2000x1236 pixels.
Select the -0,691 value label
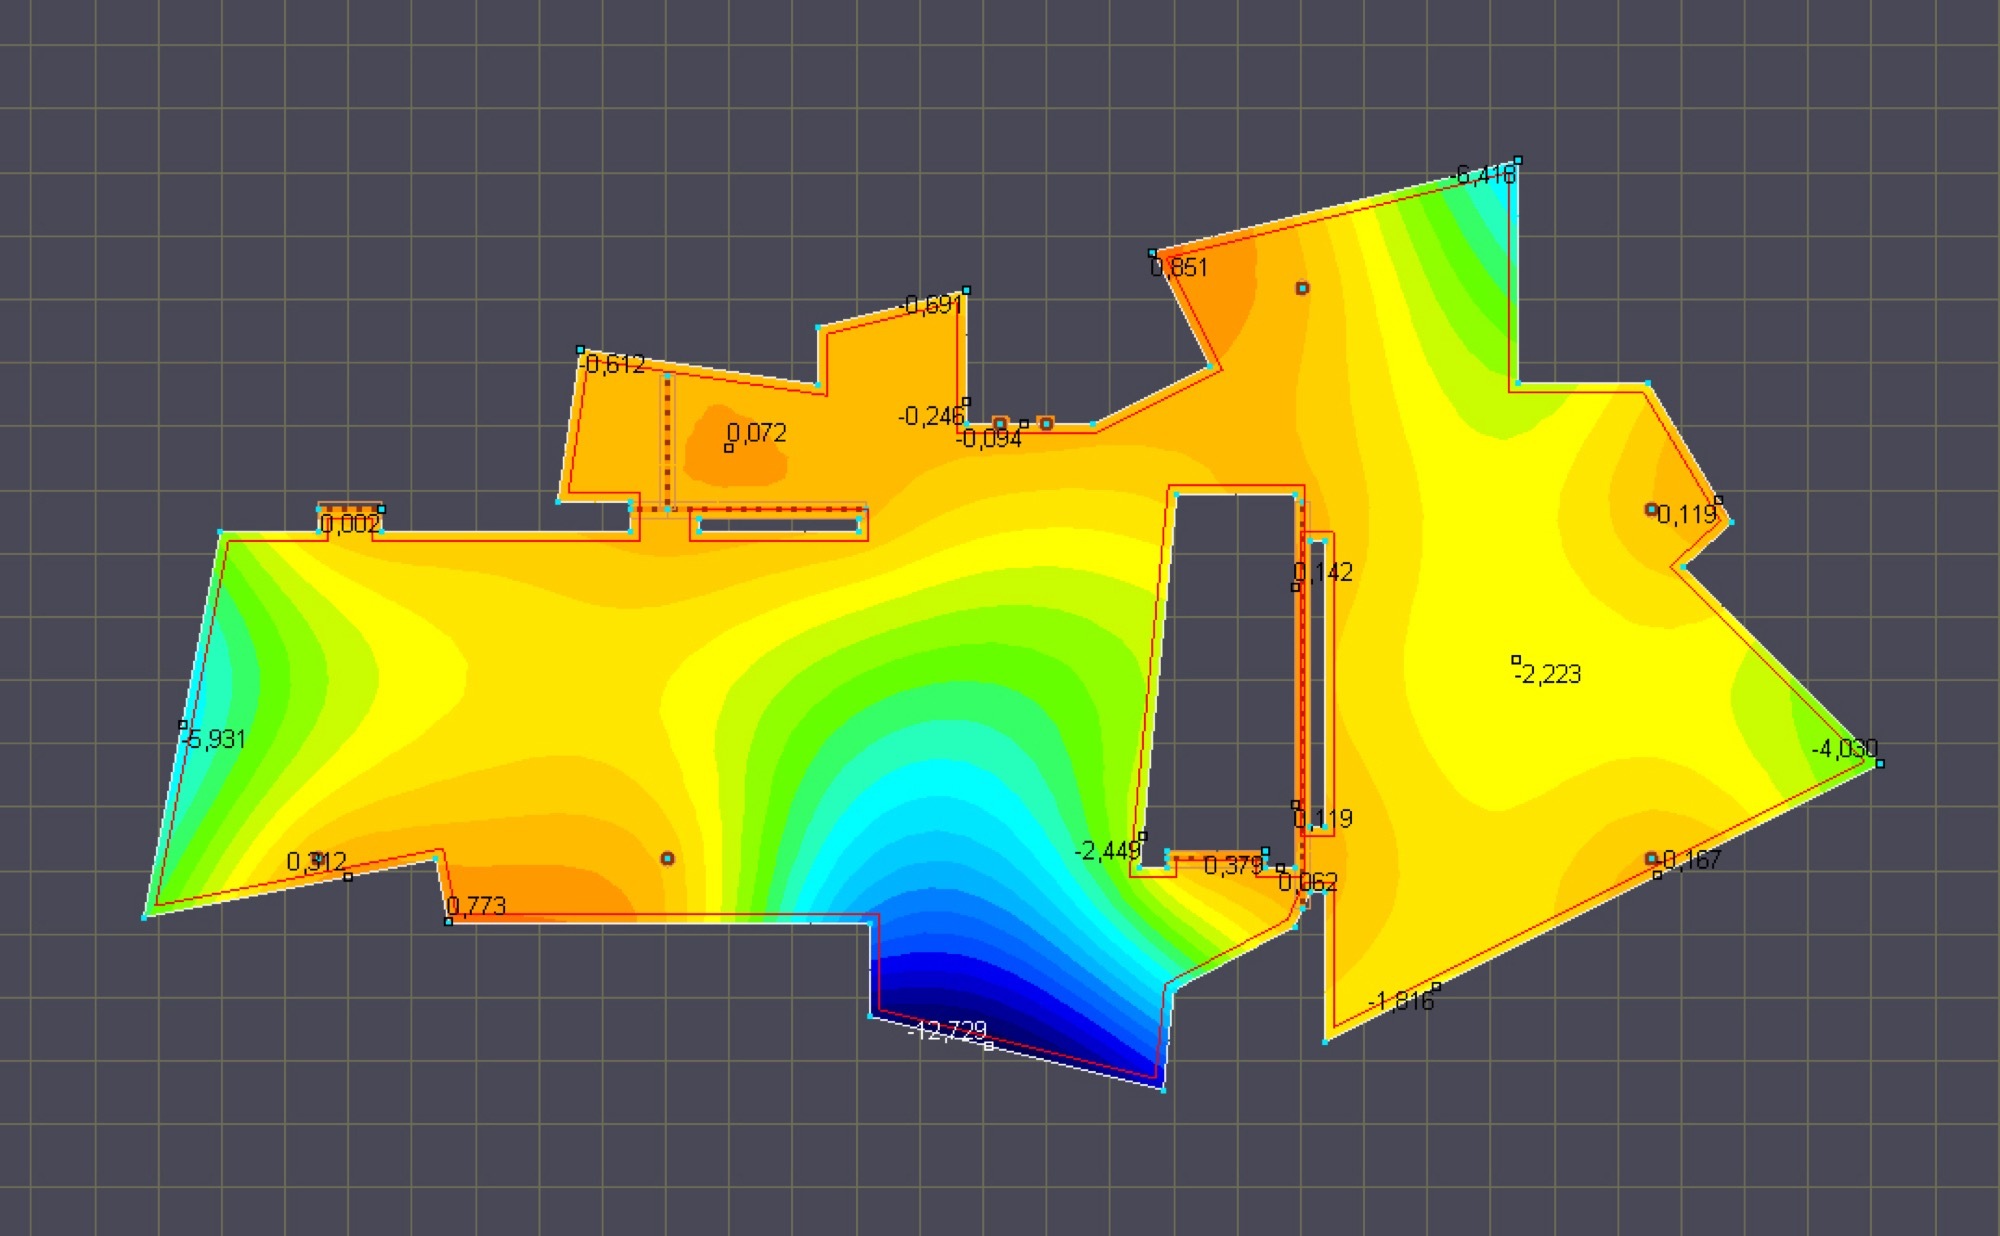[931, 305]
